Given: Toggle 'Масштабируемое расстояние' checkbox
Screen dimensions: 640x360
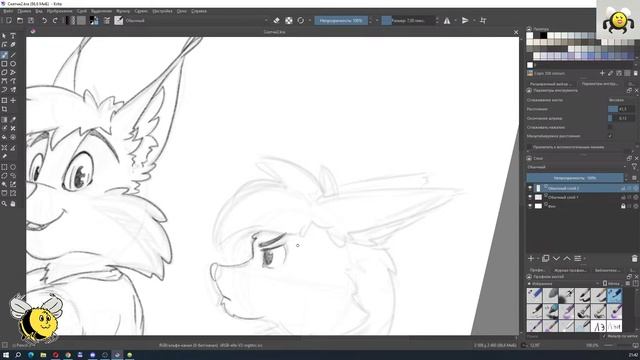Looking at the screenshot, I should click(x=610, y=136).
